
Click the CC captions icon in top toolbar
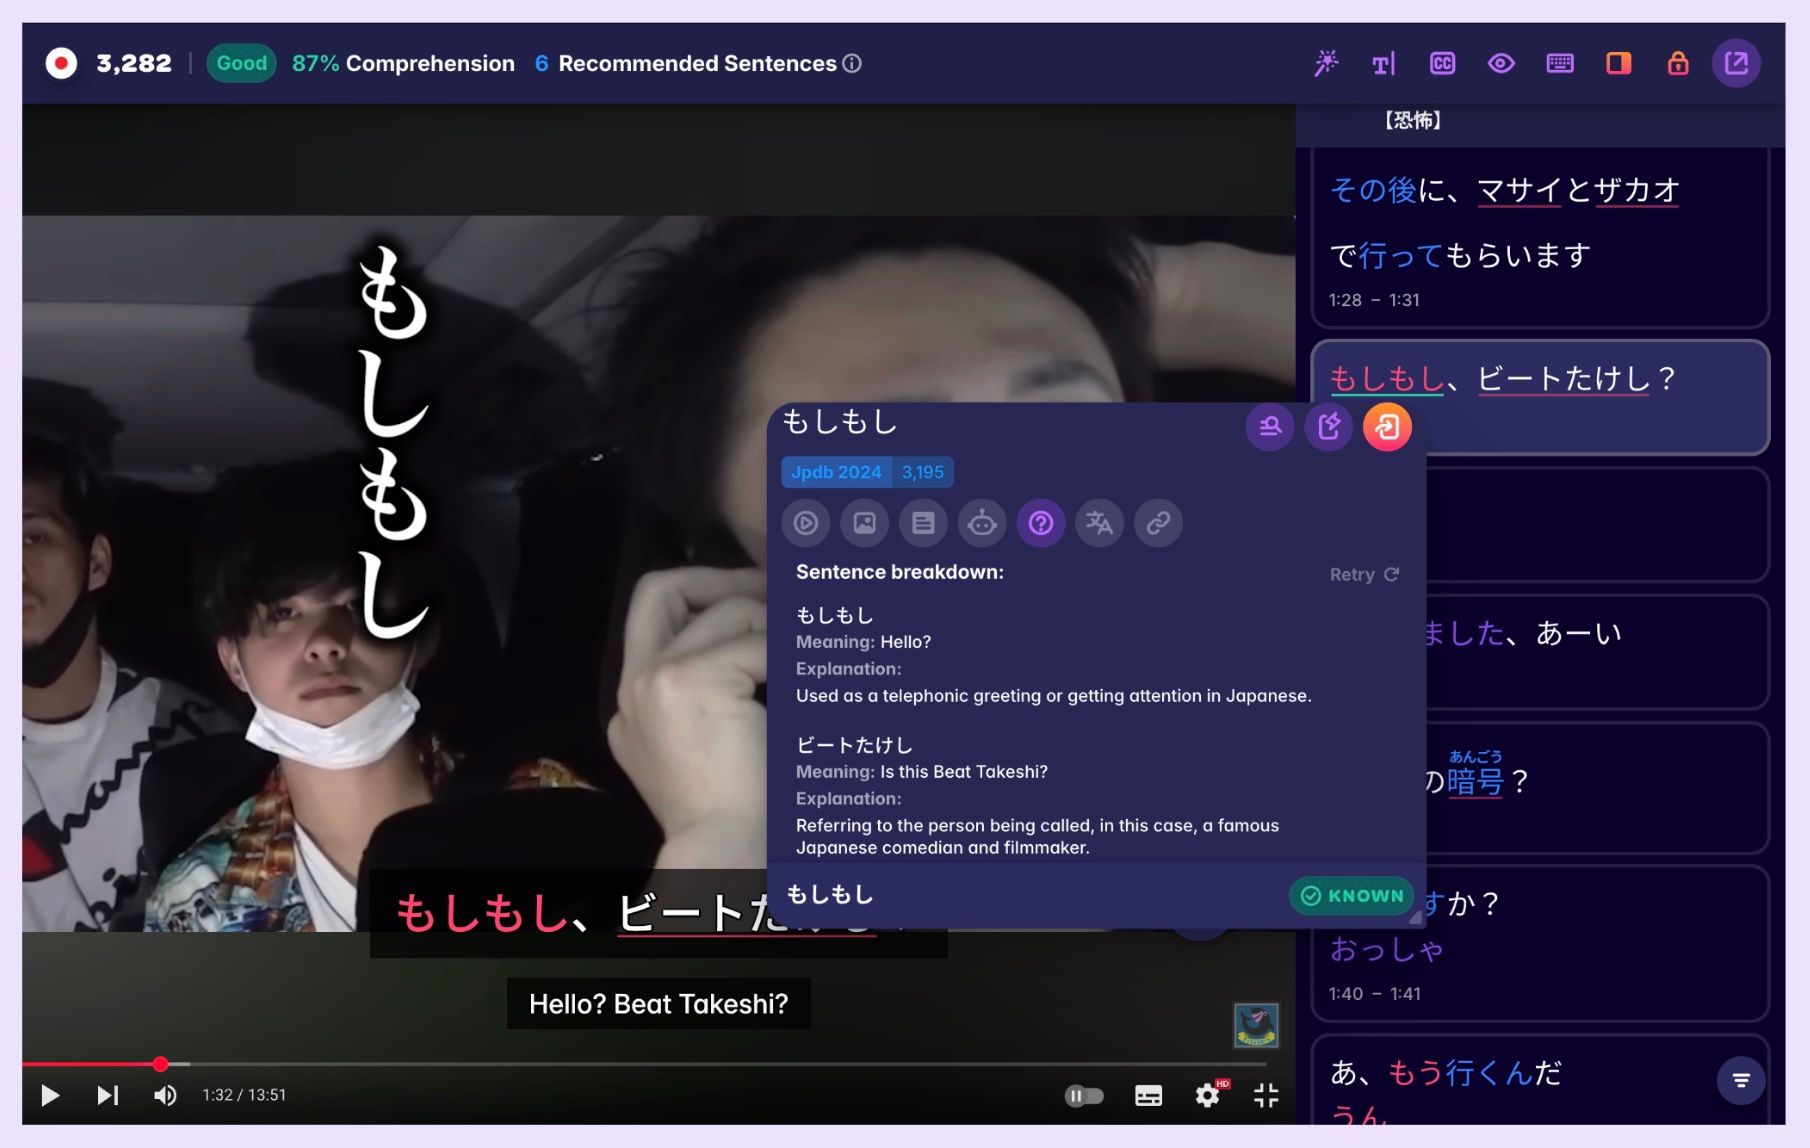pyautogui.click(x=1442, y=64)
